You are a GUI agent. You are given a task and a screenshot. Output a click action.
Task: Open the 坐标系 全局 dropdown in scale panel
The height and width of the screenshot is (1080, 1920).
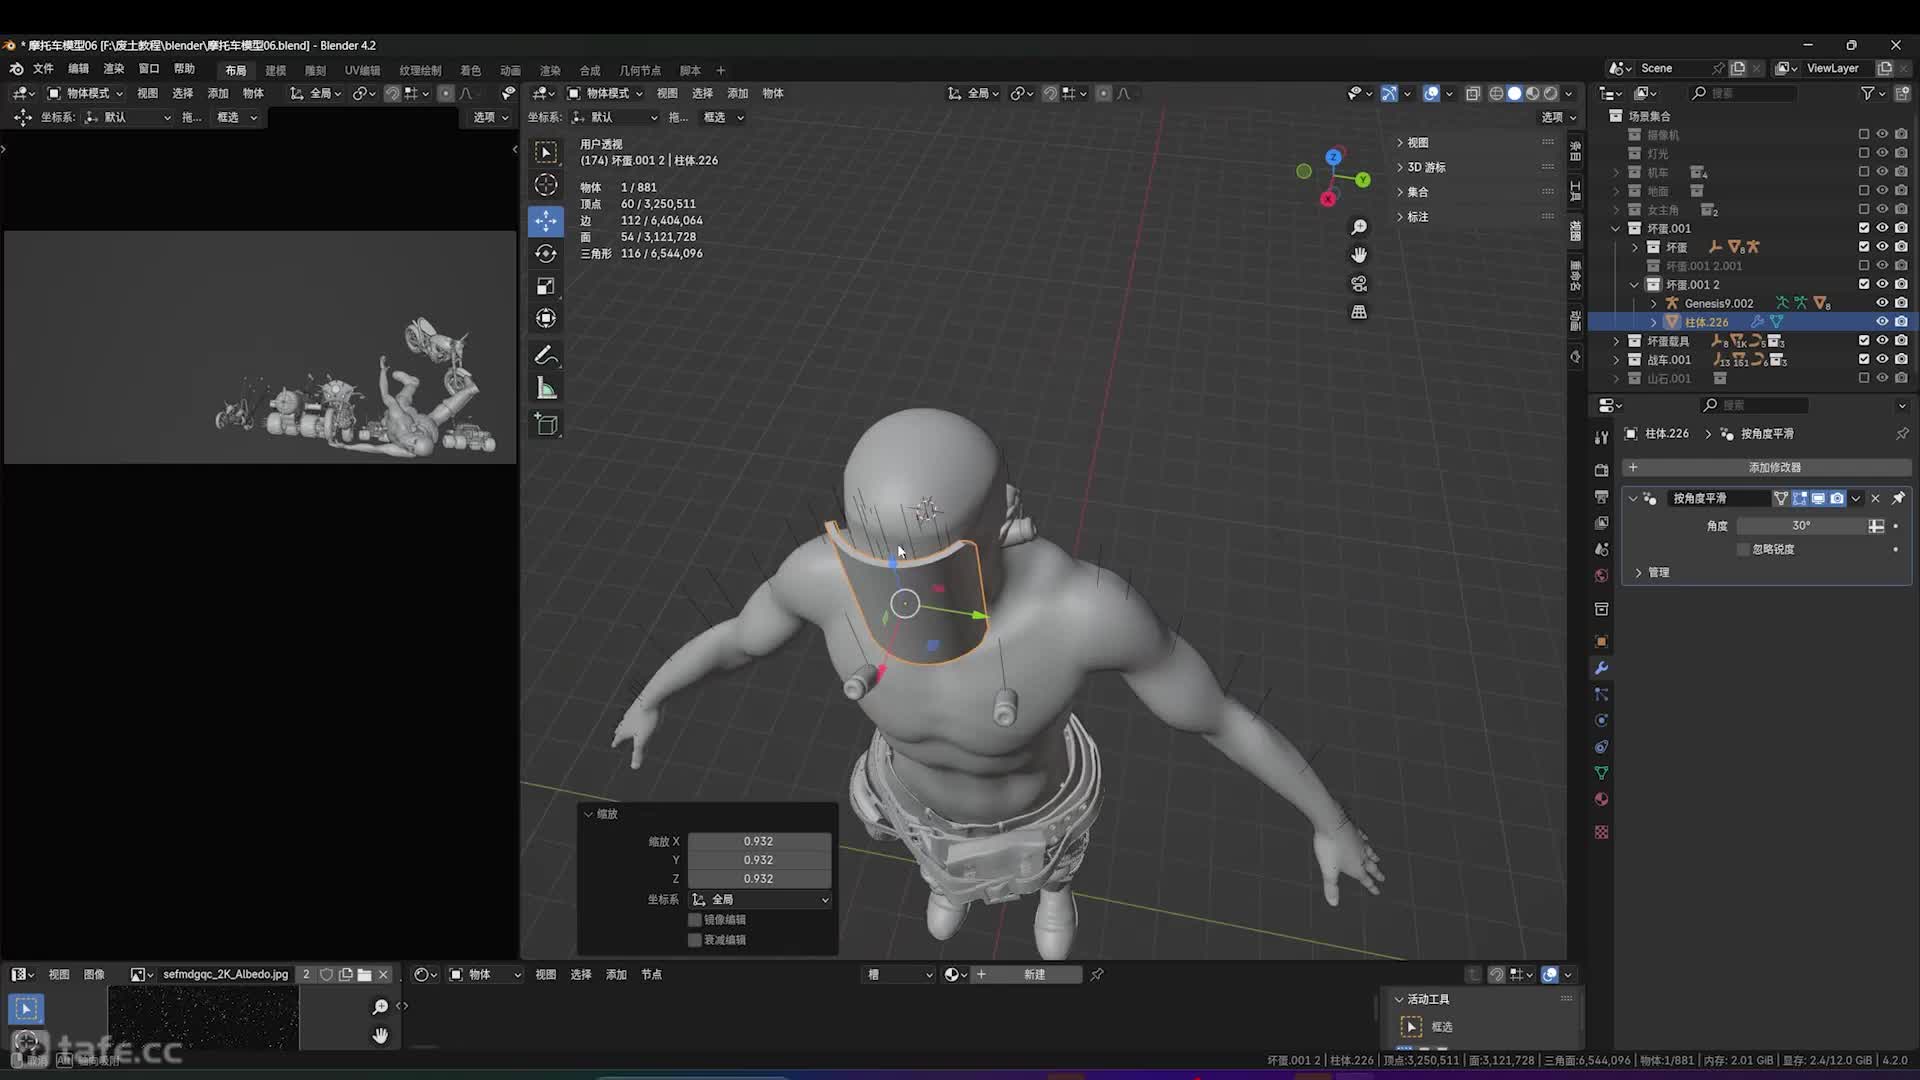click(760, 900)
